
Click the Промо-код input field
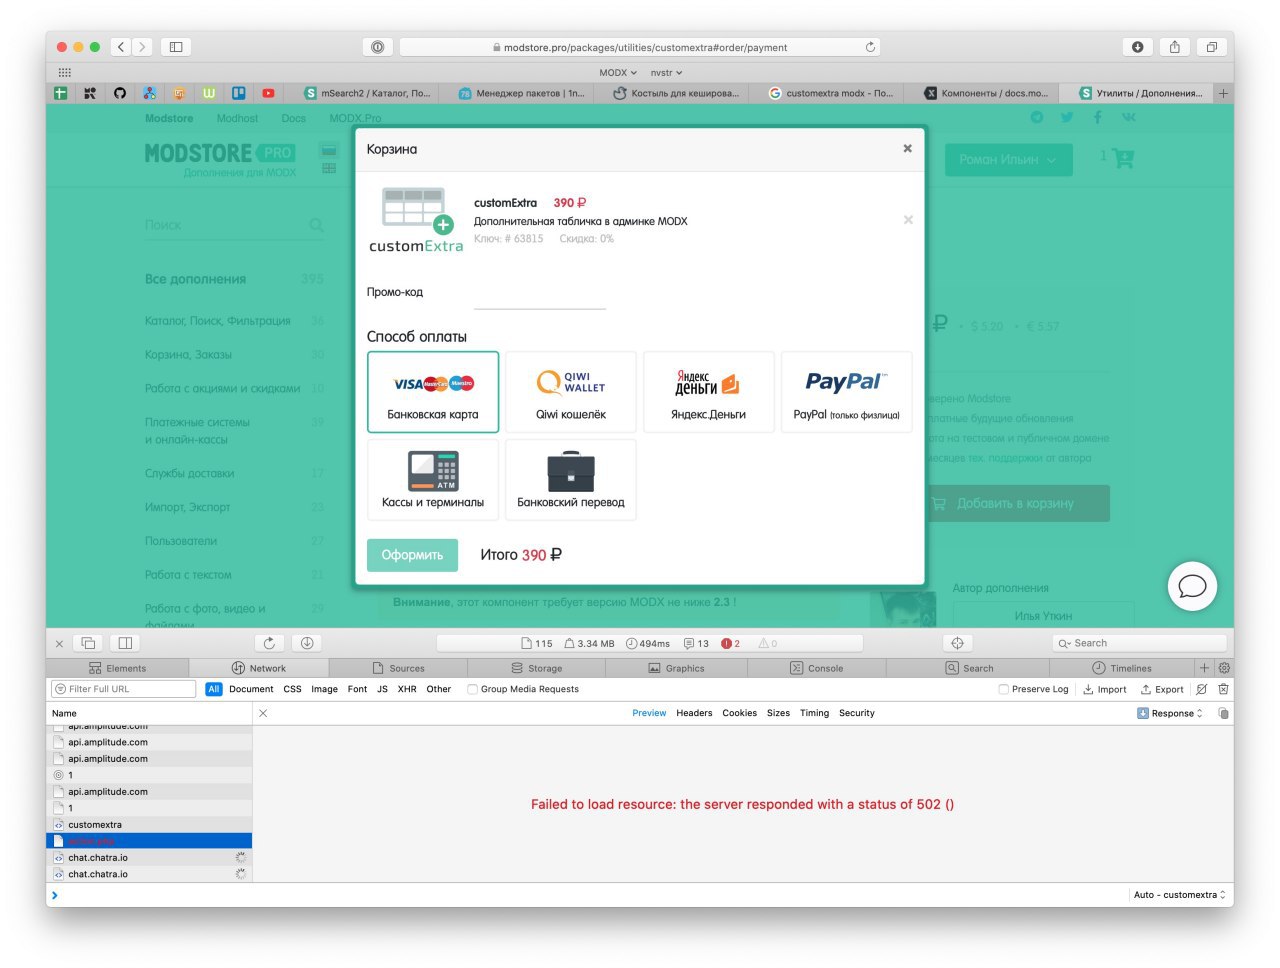(x=540, y=294)
